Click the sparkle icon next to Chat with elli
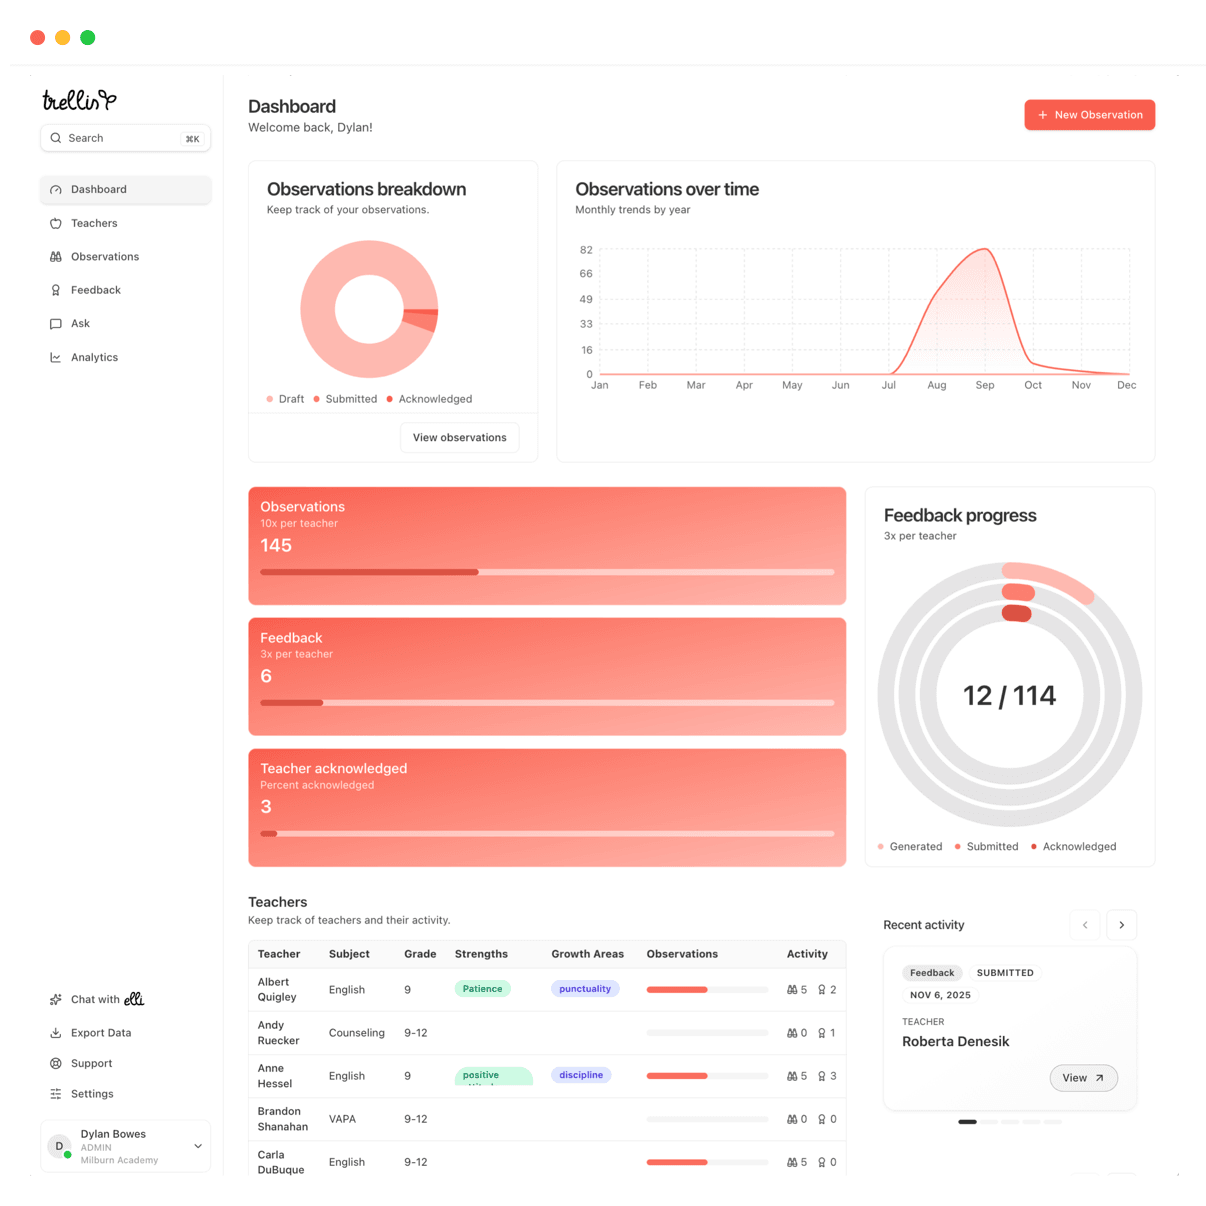 (x=56, y=999)
